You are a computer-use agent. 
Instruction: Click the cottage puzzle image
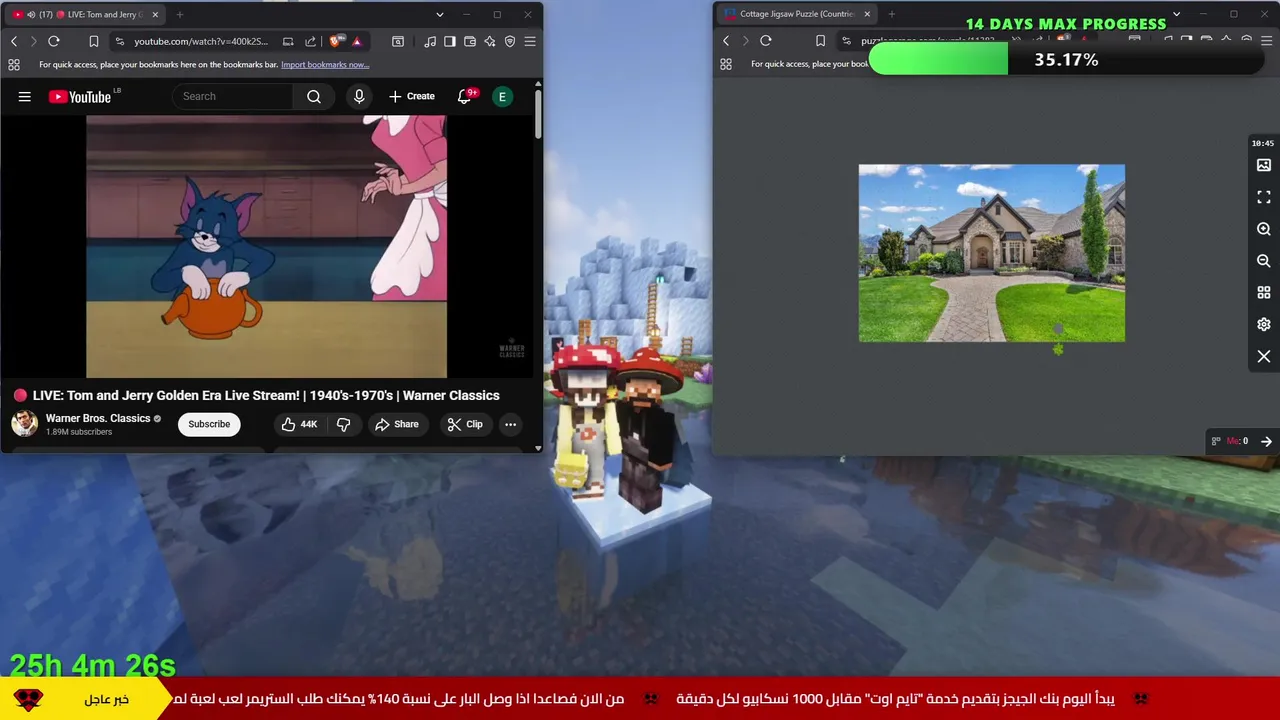(992, 253)
